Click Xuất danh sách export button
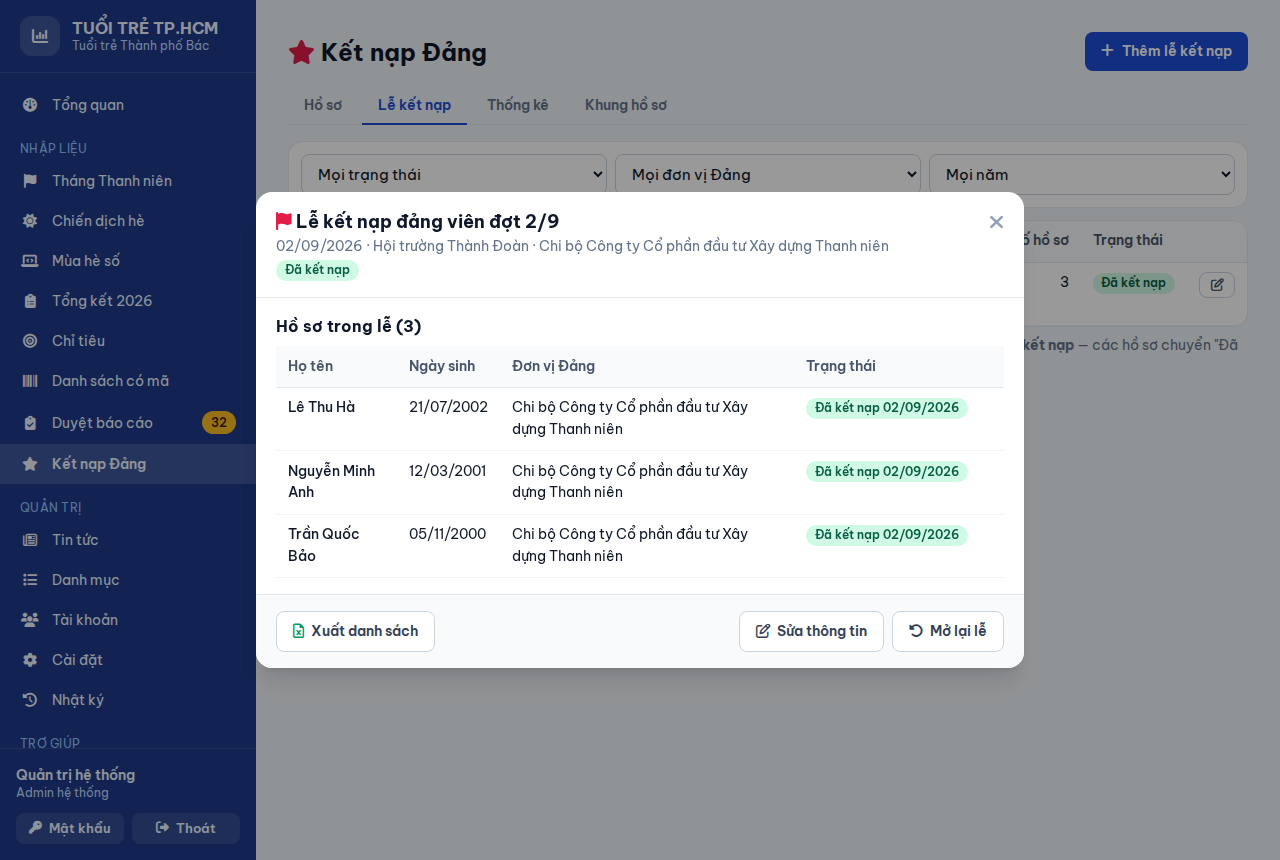Viewport: 1280px width, 860px height. 355,631
